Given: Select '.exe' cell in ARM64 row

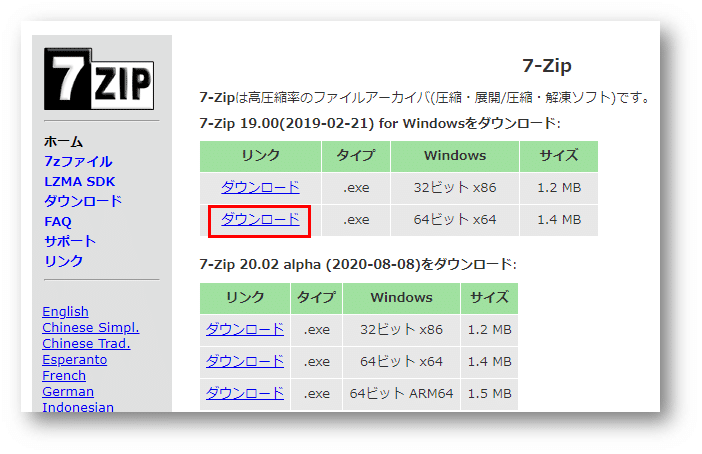Looking at the screenshot, I should tap(317, 394).
